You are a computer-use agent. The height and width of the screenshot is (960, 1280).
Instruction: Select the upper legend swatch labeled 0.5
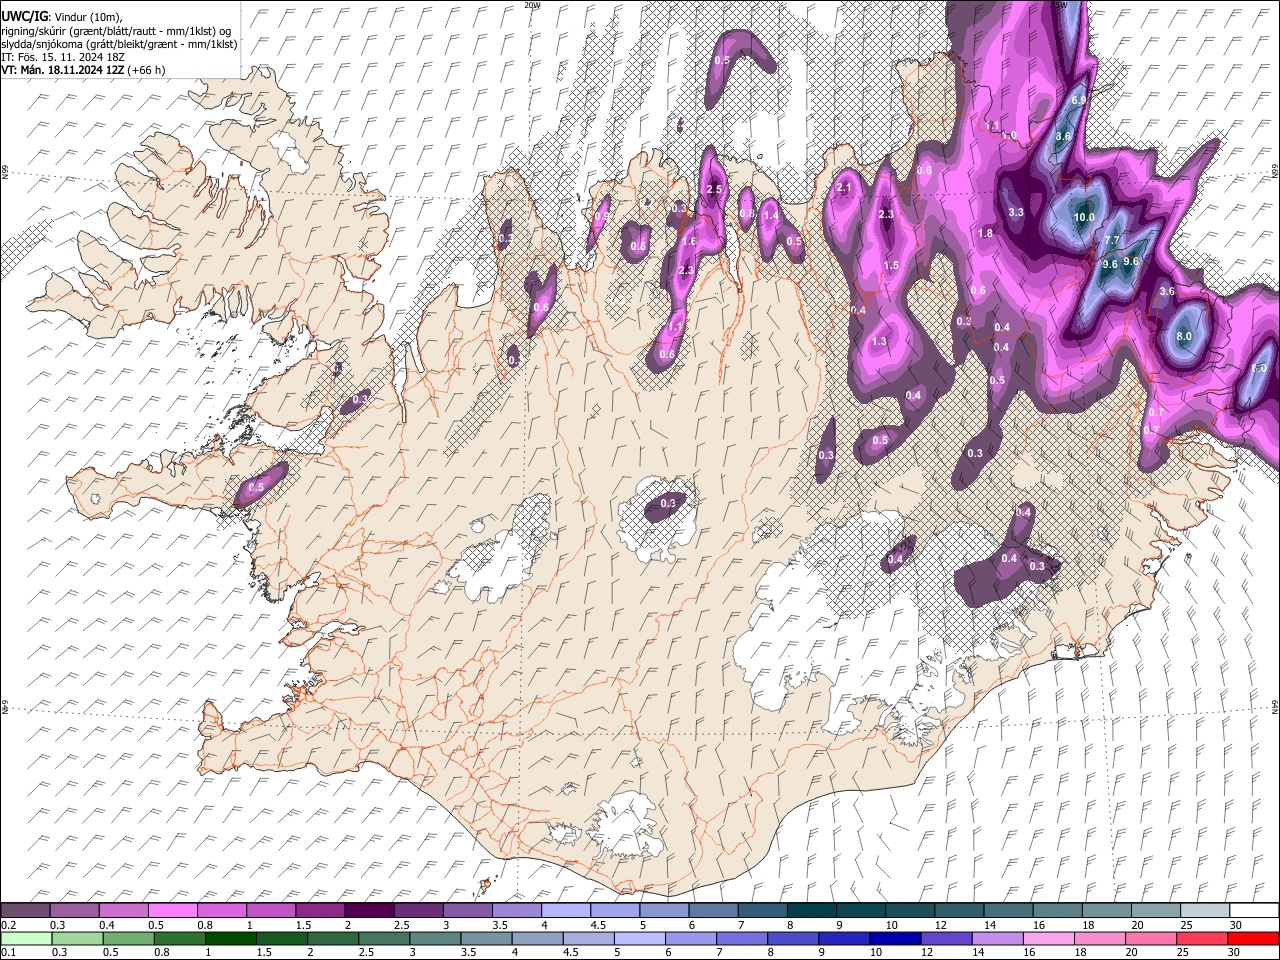[x=172, y=910]
